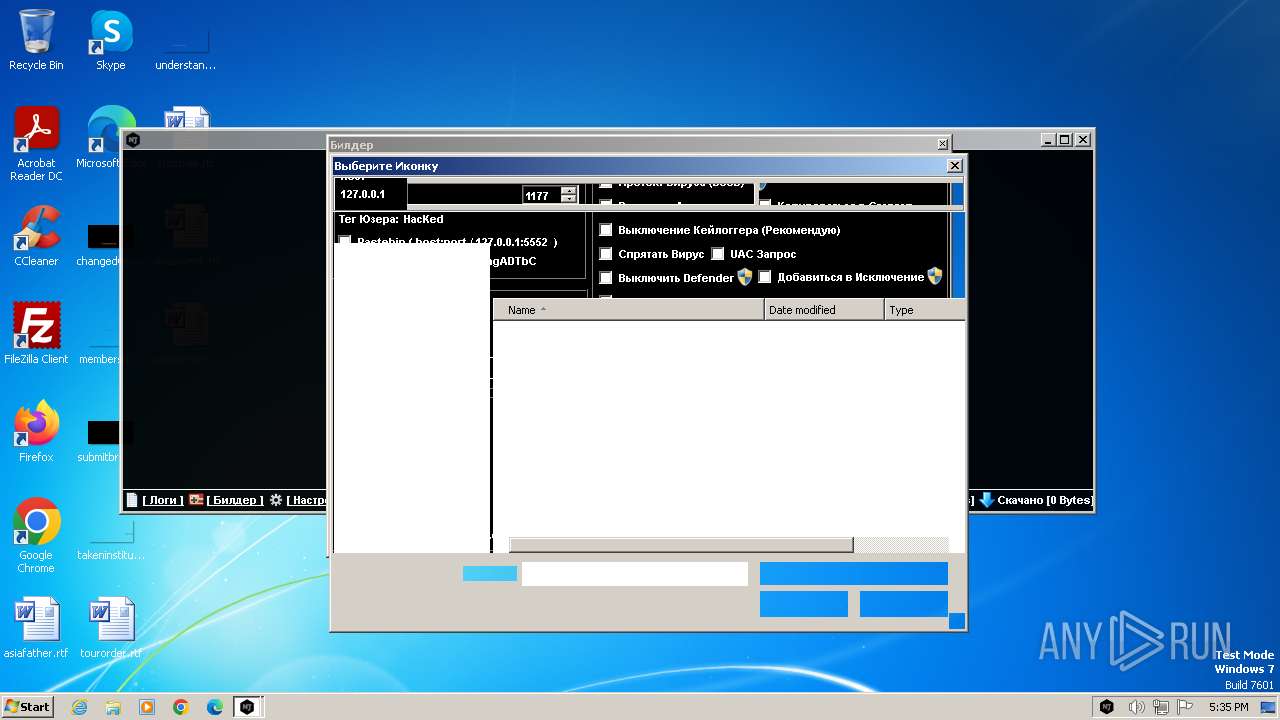Launch Firefox from the desktop
This screenshot has height=720, width=1280.
36,431
